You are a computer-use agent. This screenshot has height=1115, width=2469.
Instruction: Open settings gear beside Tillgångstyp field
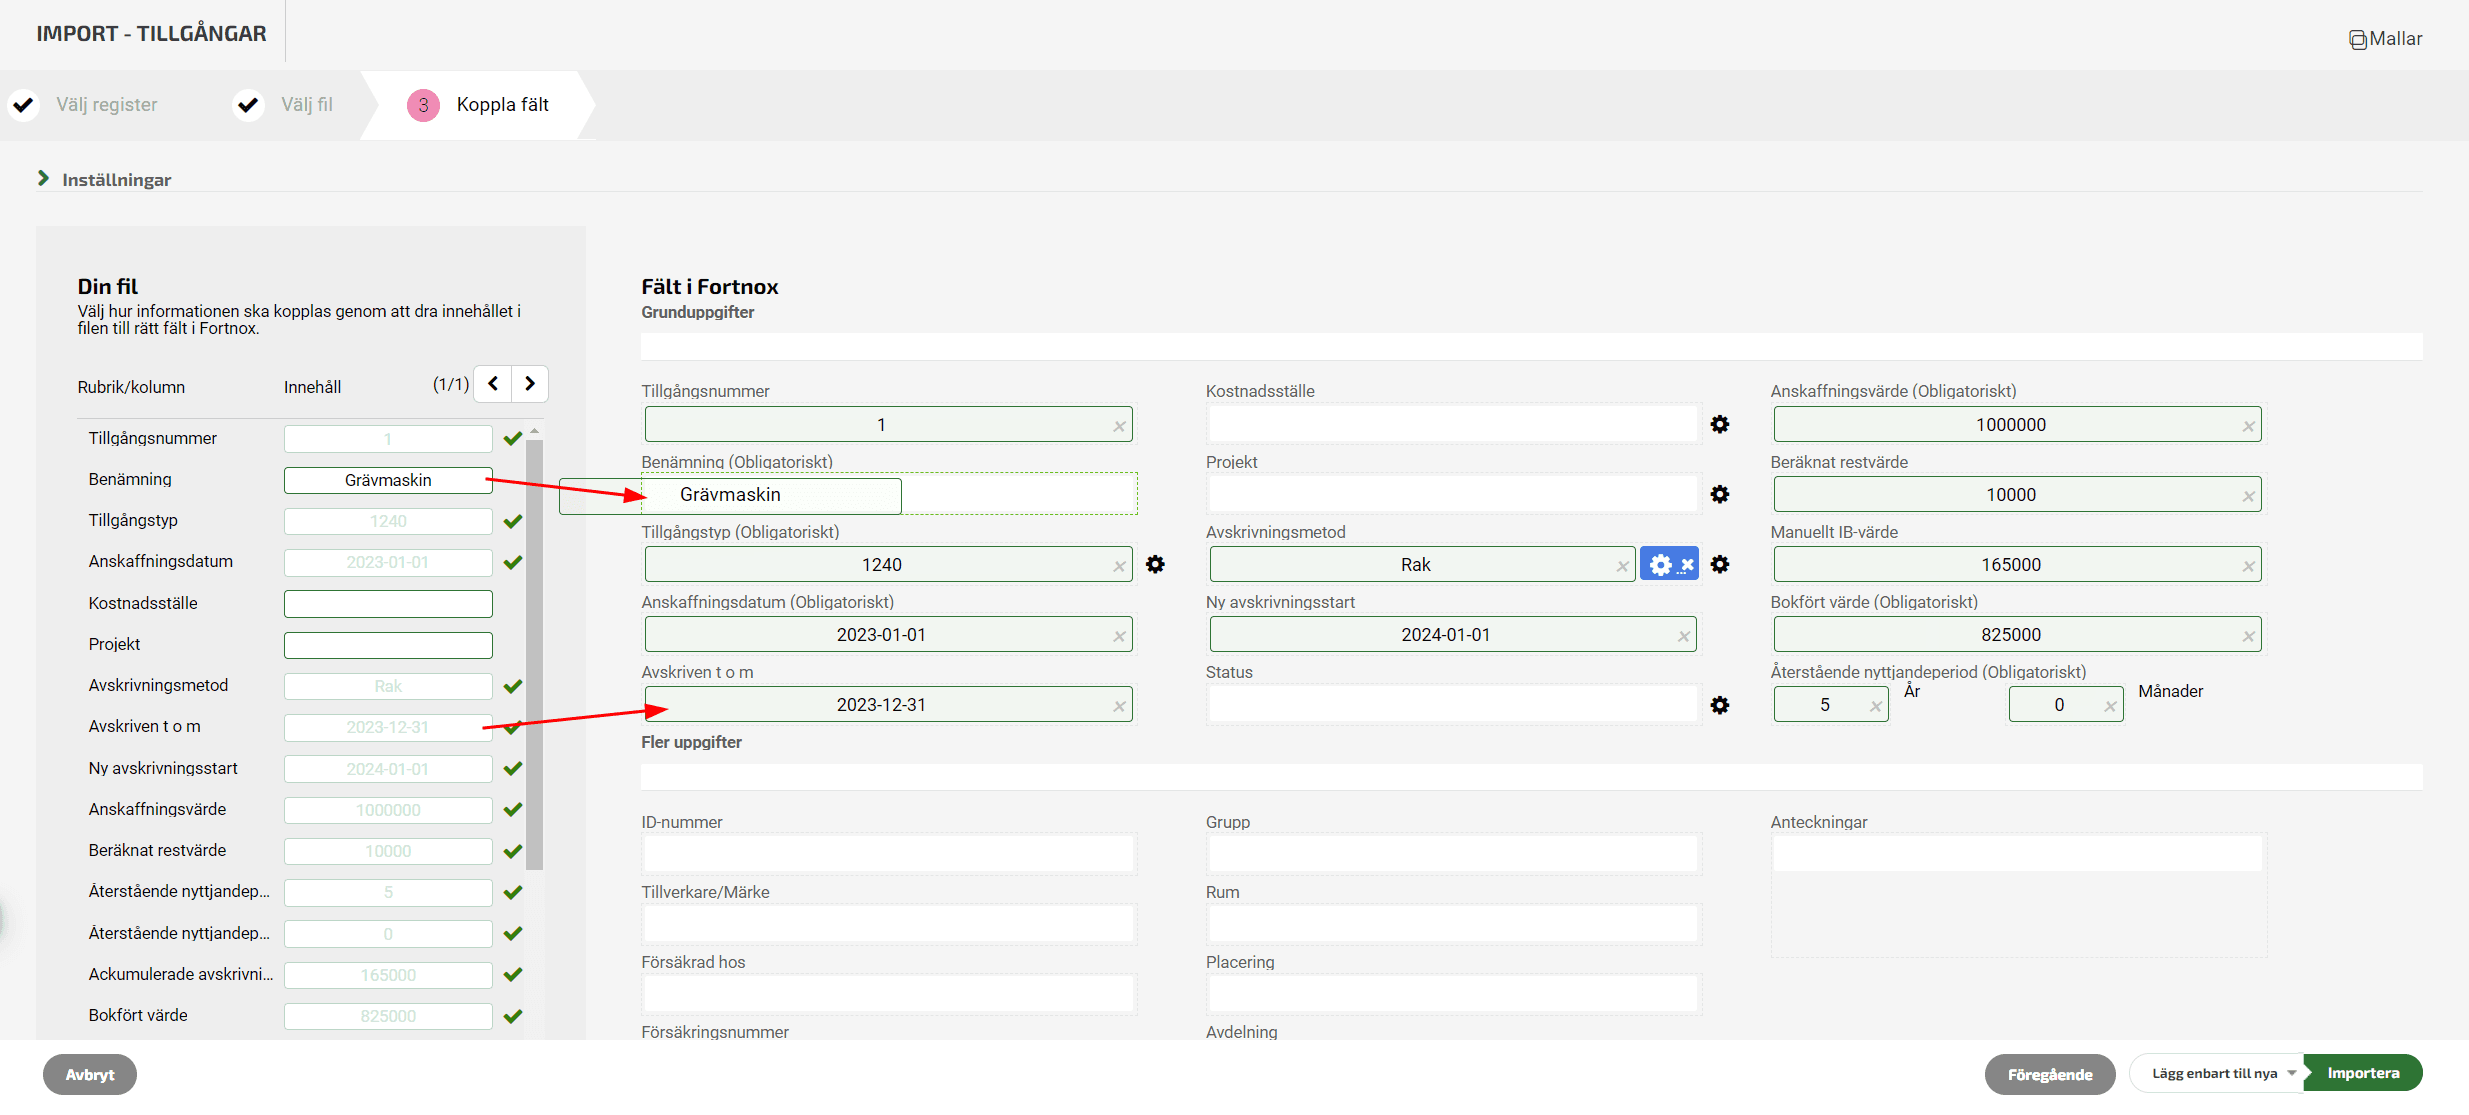1155,565
